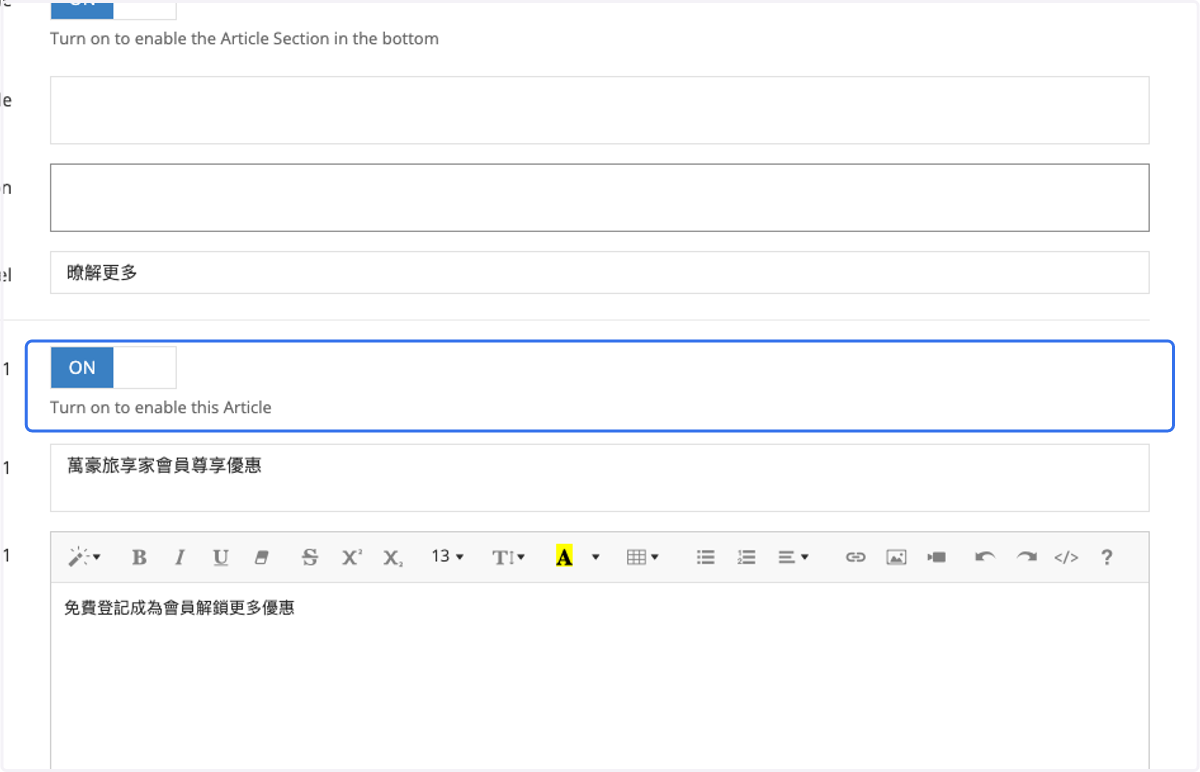
Task: Open the paragraph alignment dropdown
Action: 793,557
